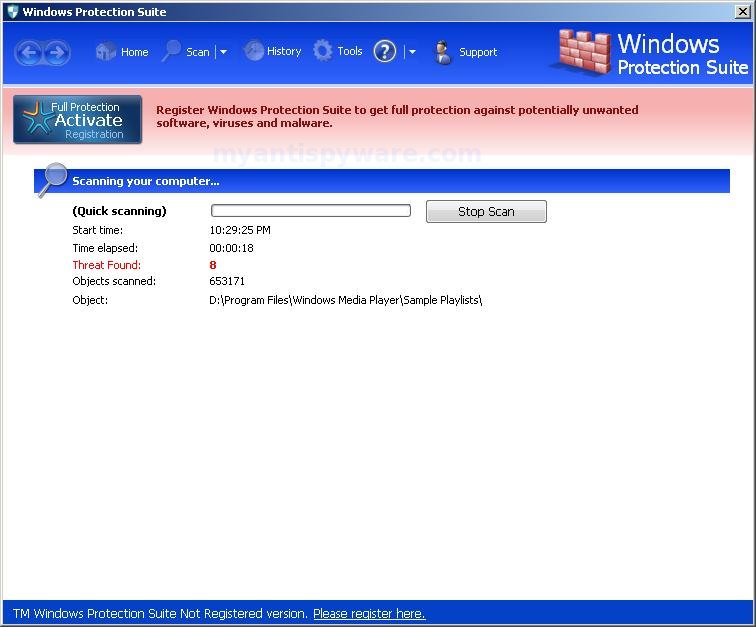
Task: Follow the 'Please register here.' link
Action: tap(369, 613)
